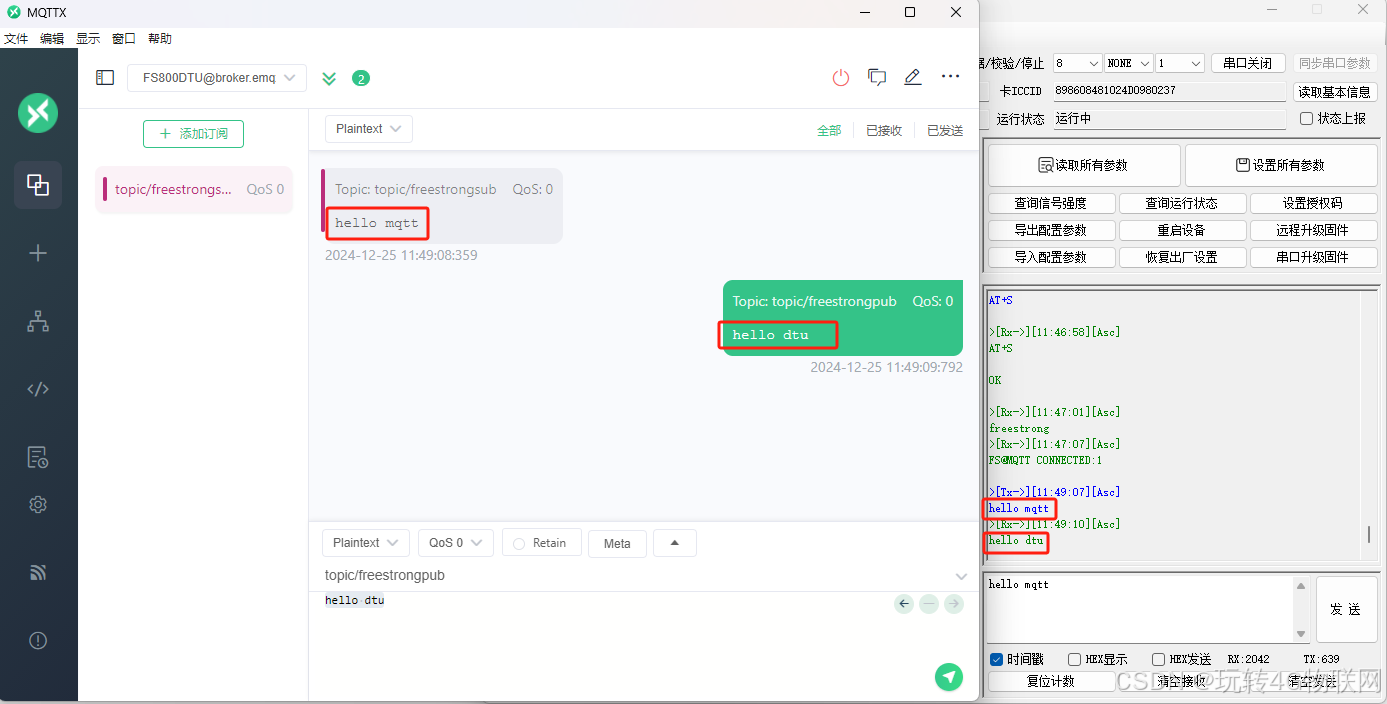Click the green send message icon

click(x=948, y=677)
